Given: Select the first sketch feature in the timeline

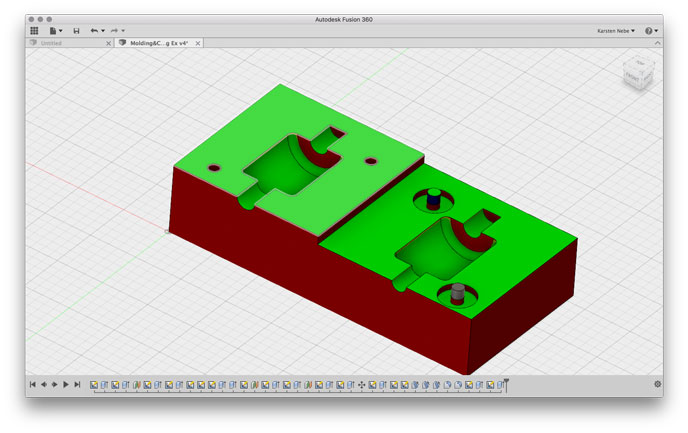Looking at the screenshot, I should coord(94,385).
